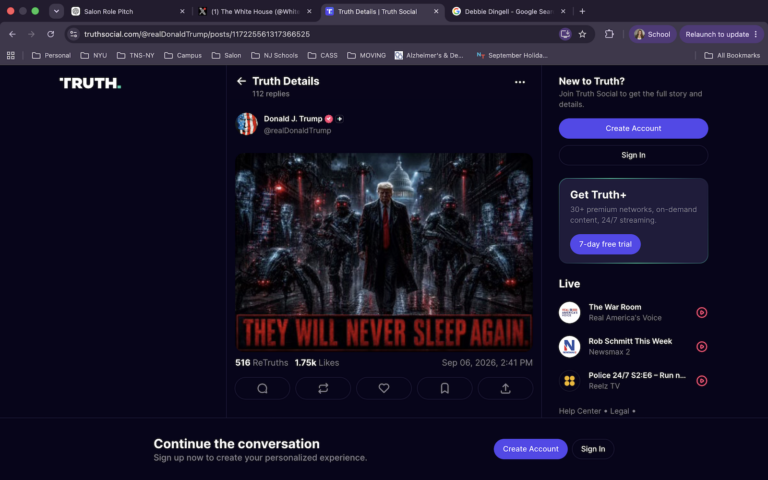This screenshot has width=768, height=480.
Task: Click the share upload icon
Action: click(x=505, y=388)
